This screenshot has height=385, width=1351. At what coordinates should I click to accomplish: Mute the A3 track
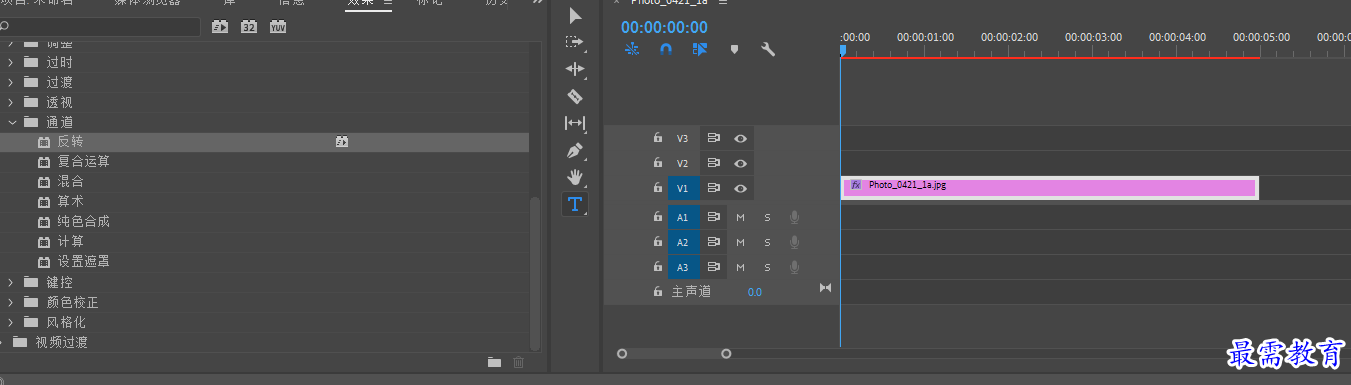741,268
